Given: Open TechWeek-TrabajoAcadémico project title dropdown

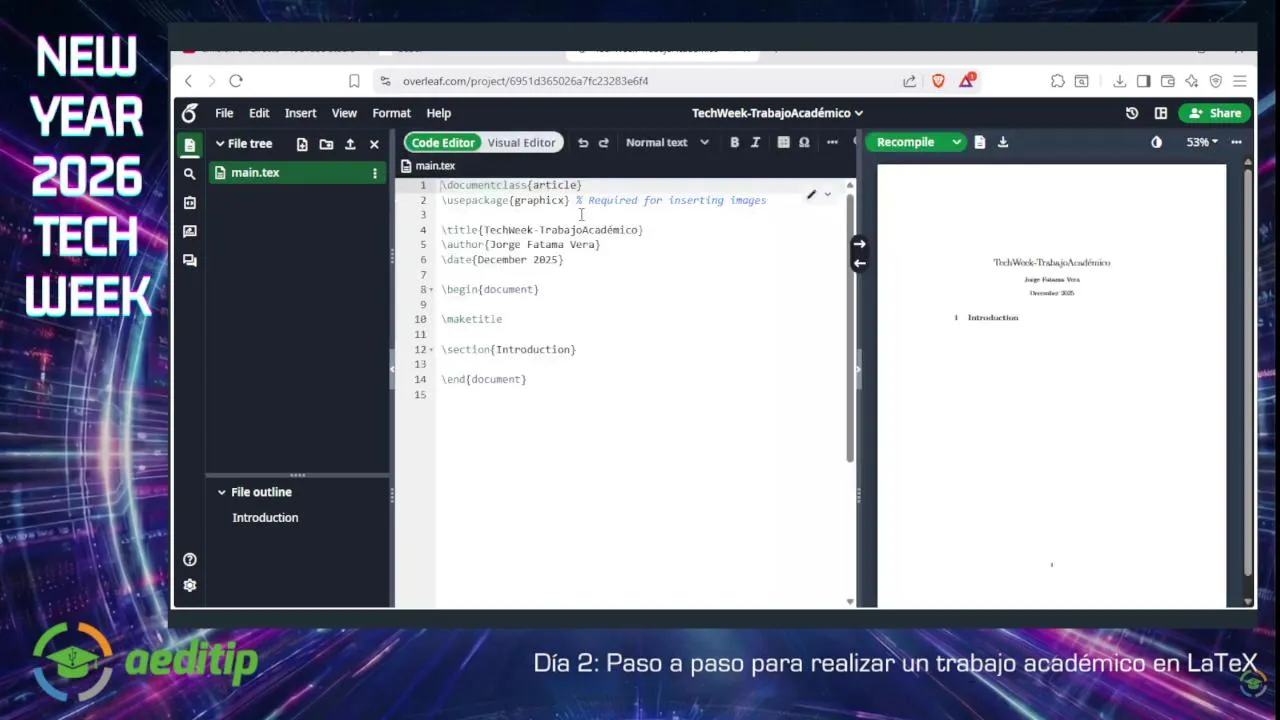Looking at the screenshot, I should point(777,113).
